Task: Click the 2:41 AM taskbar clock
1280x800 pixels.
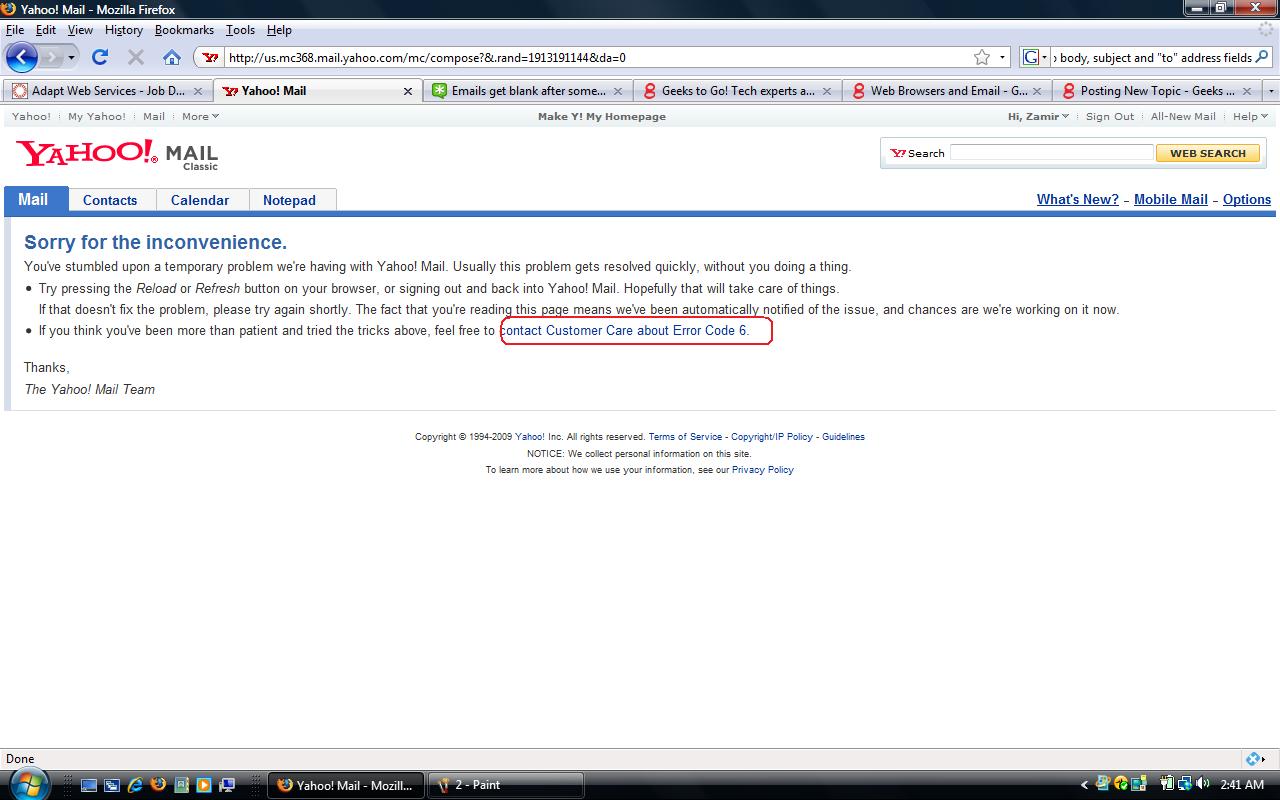Action: (1242, 785)
